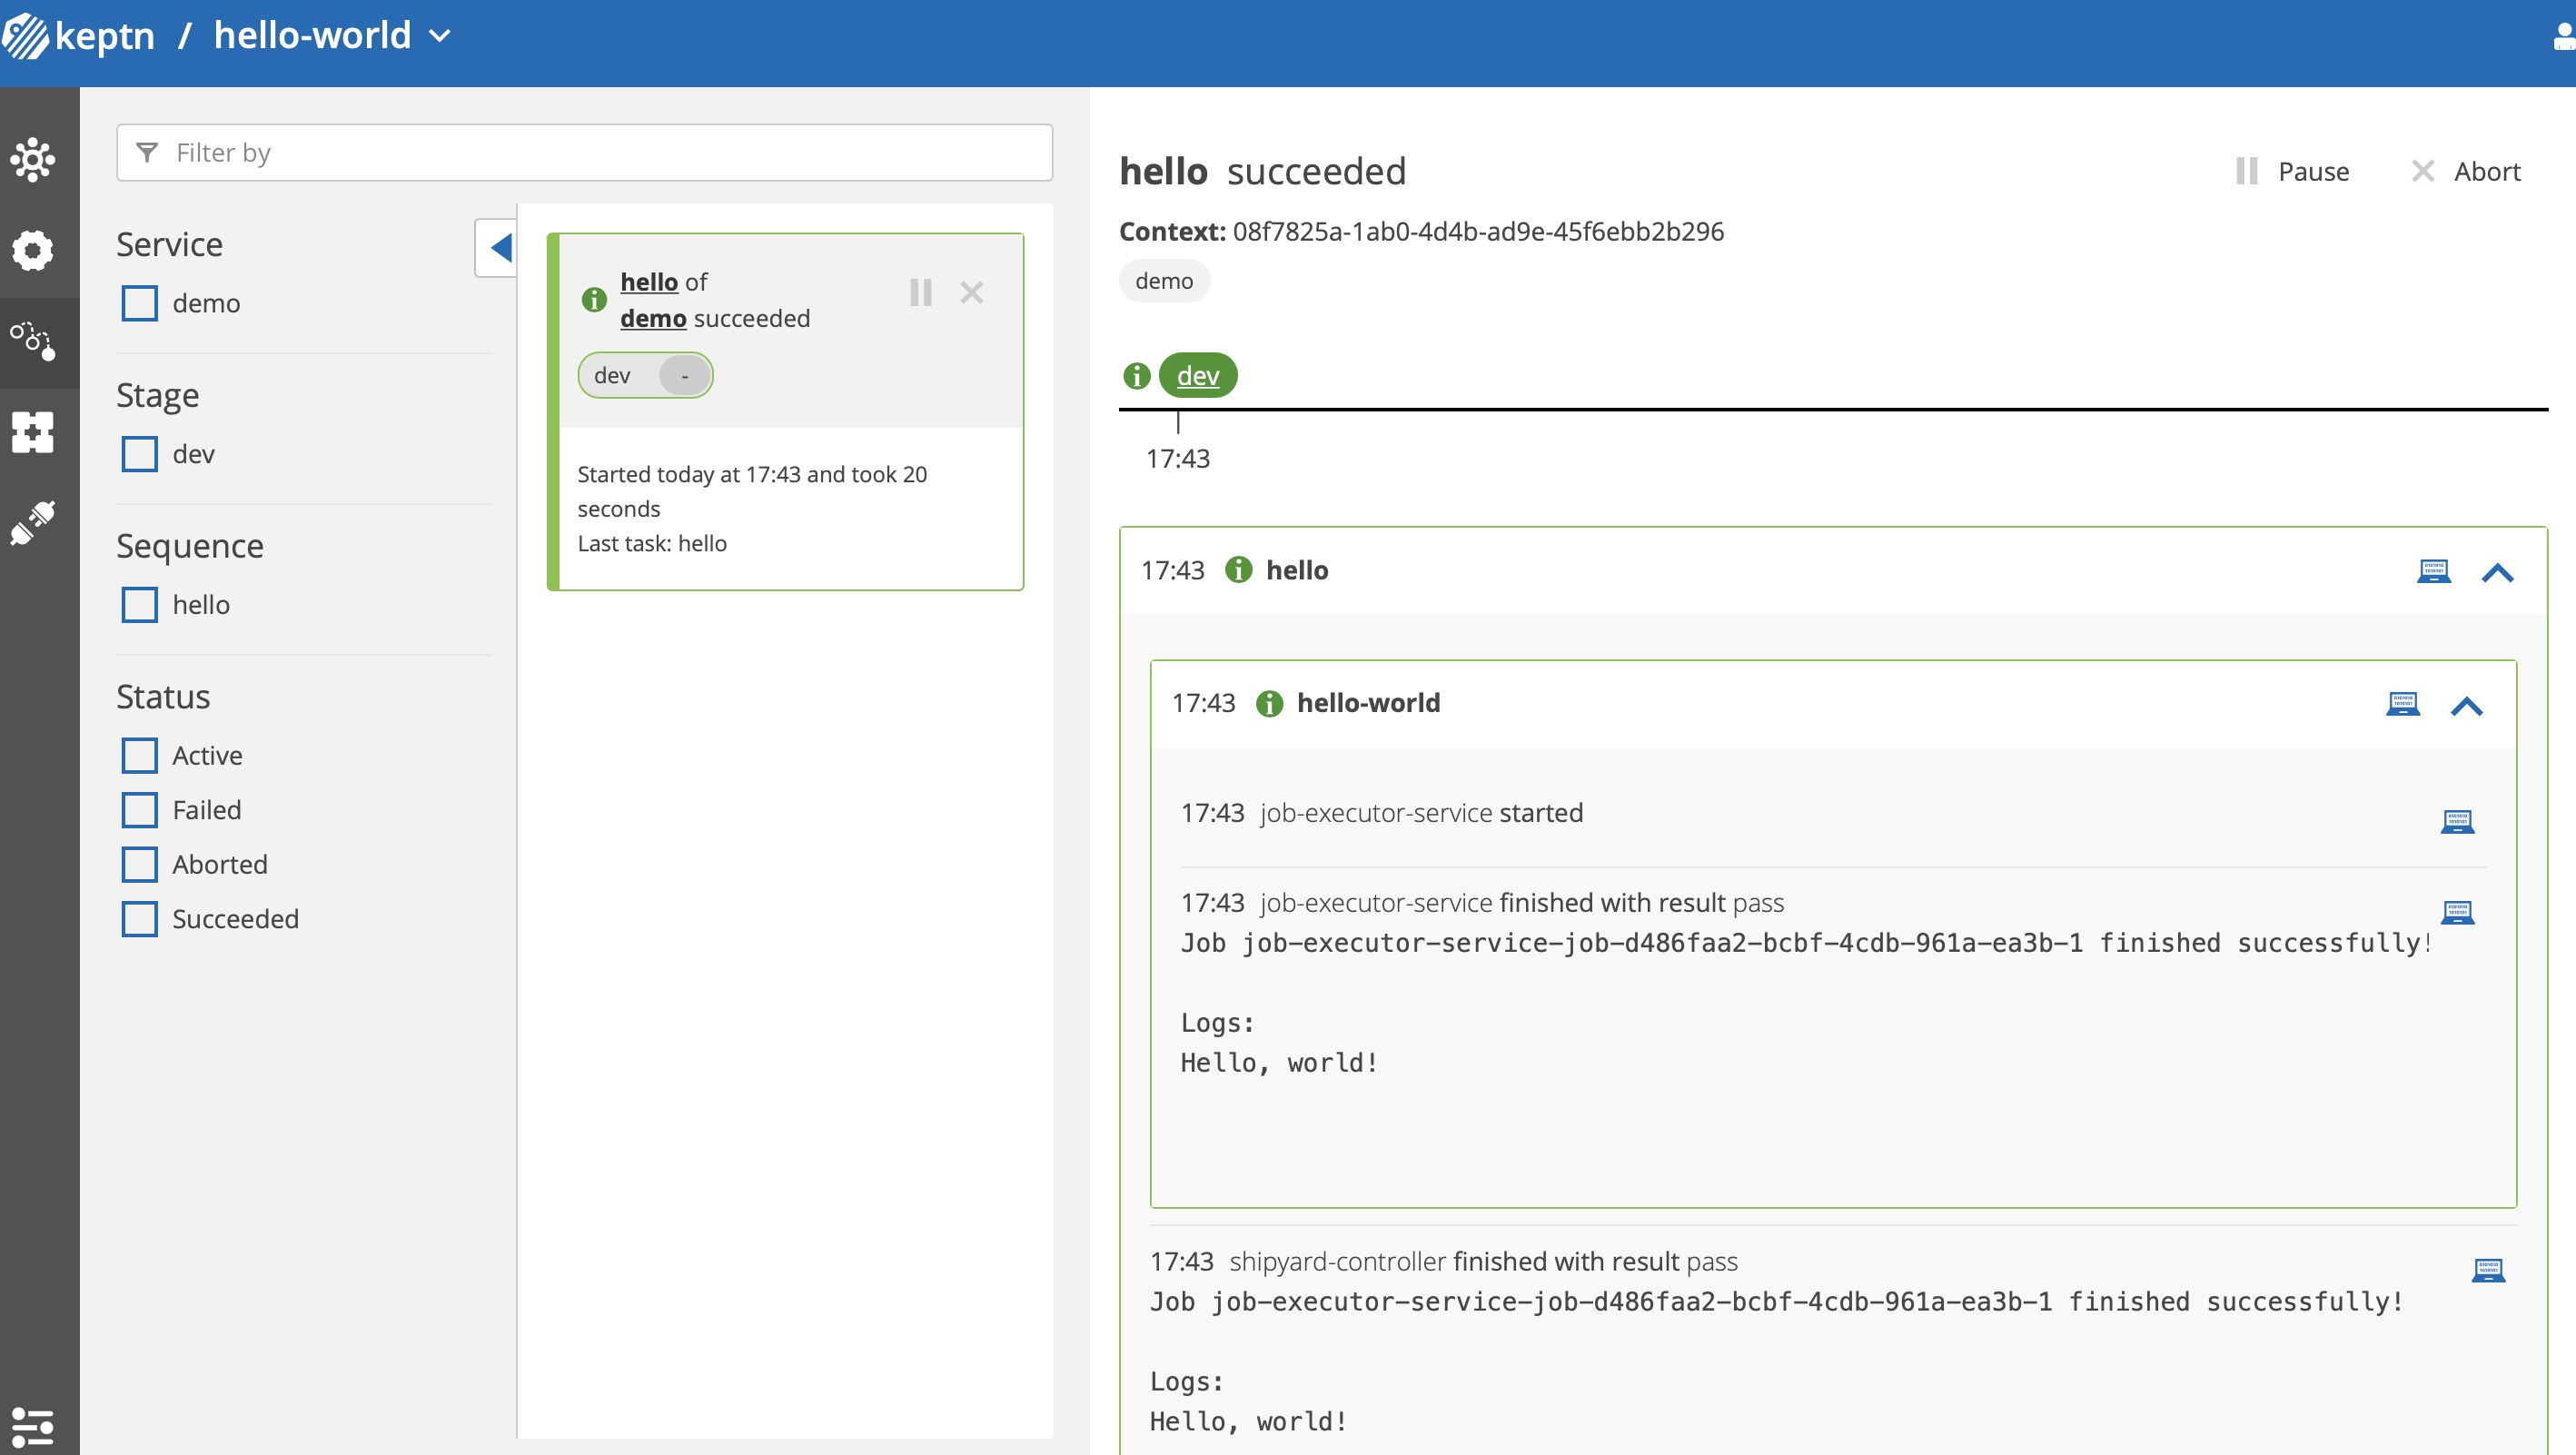The image size is (2576, 1455).
Task: Open the Uniform plug sidebar icon
Action: click(33, 523)
